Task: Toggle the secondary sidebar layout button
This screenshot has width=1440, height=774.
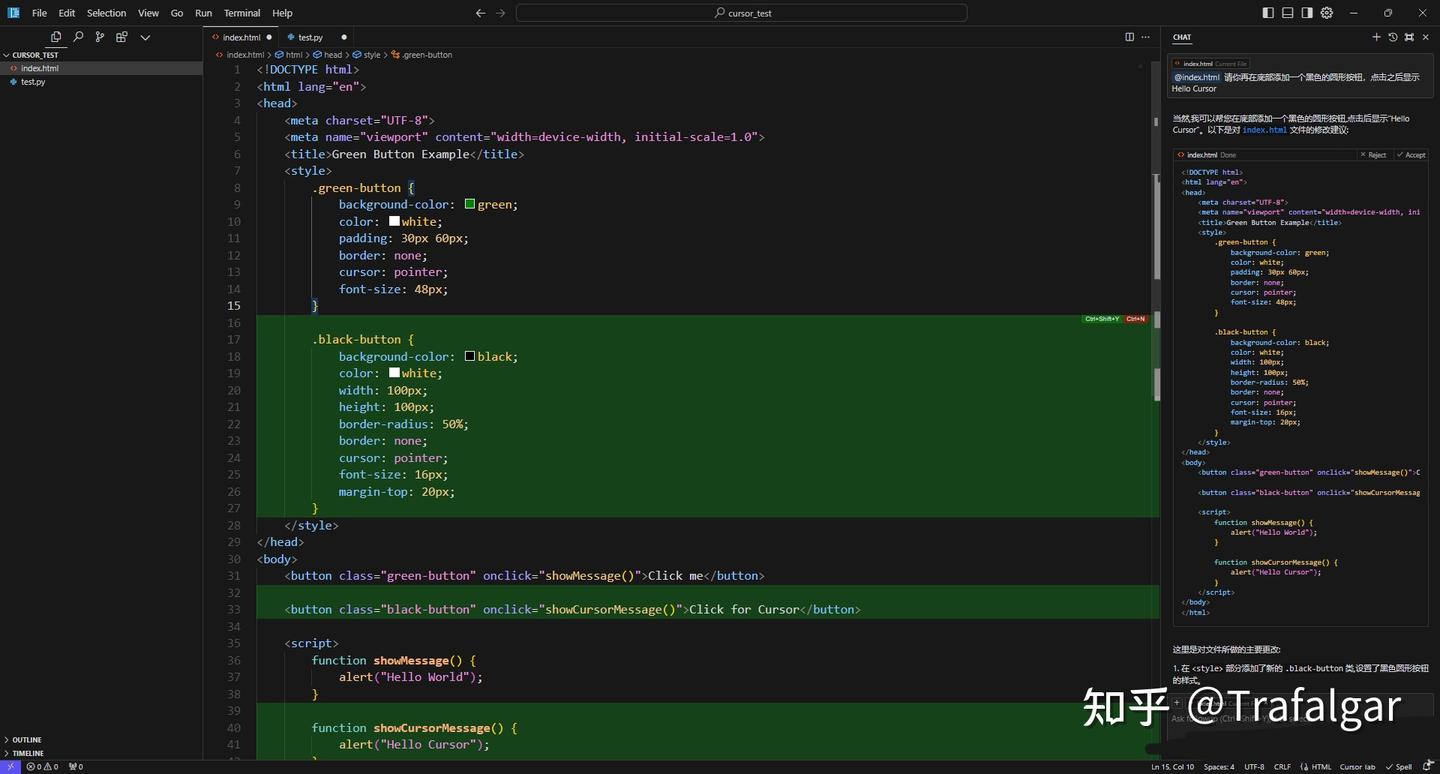Action: (1307, 13)
